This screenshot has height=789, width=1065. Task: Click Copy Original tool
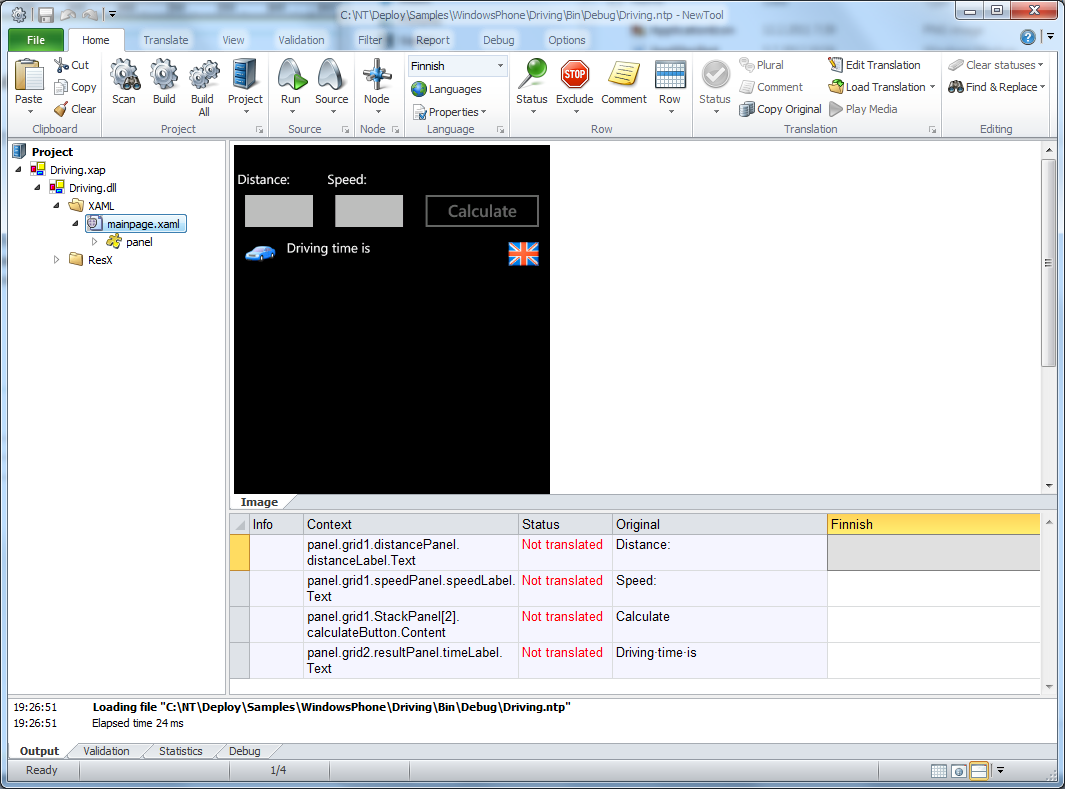(780, 109)
